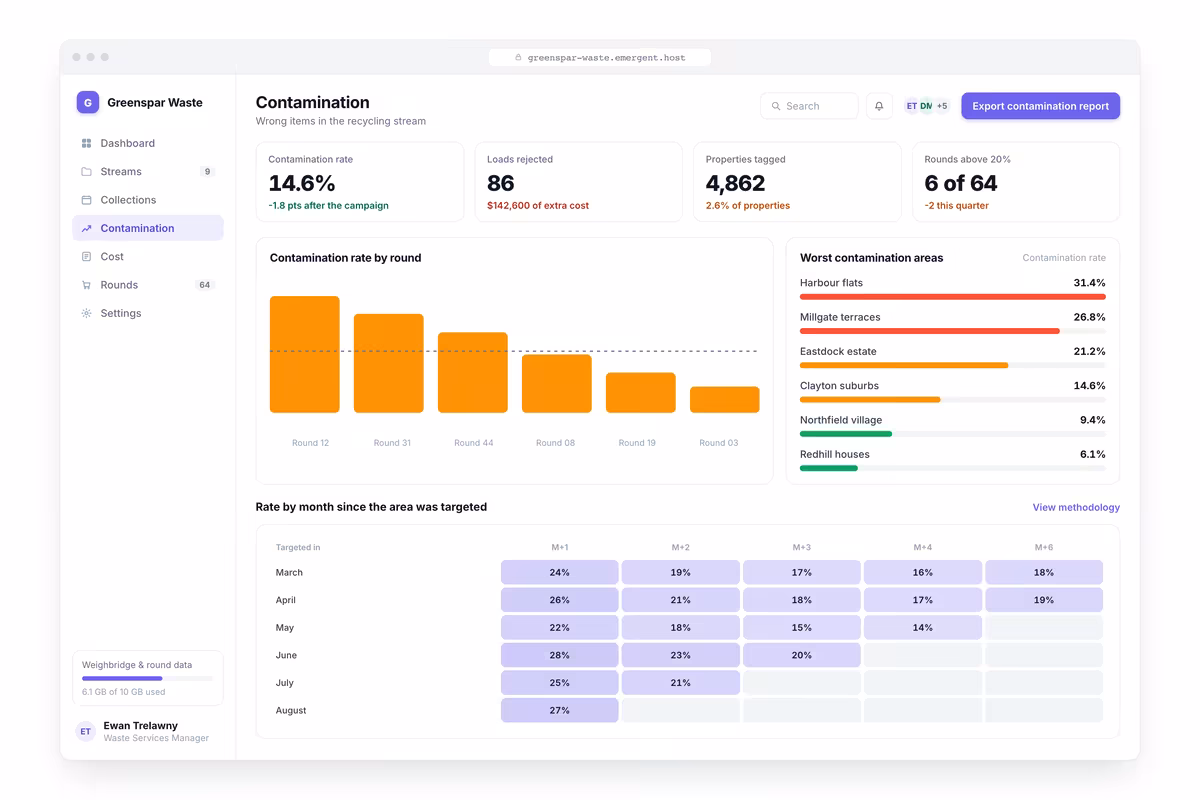Click the "6.1 GB of 10 GB used" text
The width and height of the screenshot is (1200, 800).
pyautogui.click(x=124, y=692)
